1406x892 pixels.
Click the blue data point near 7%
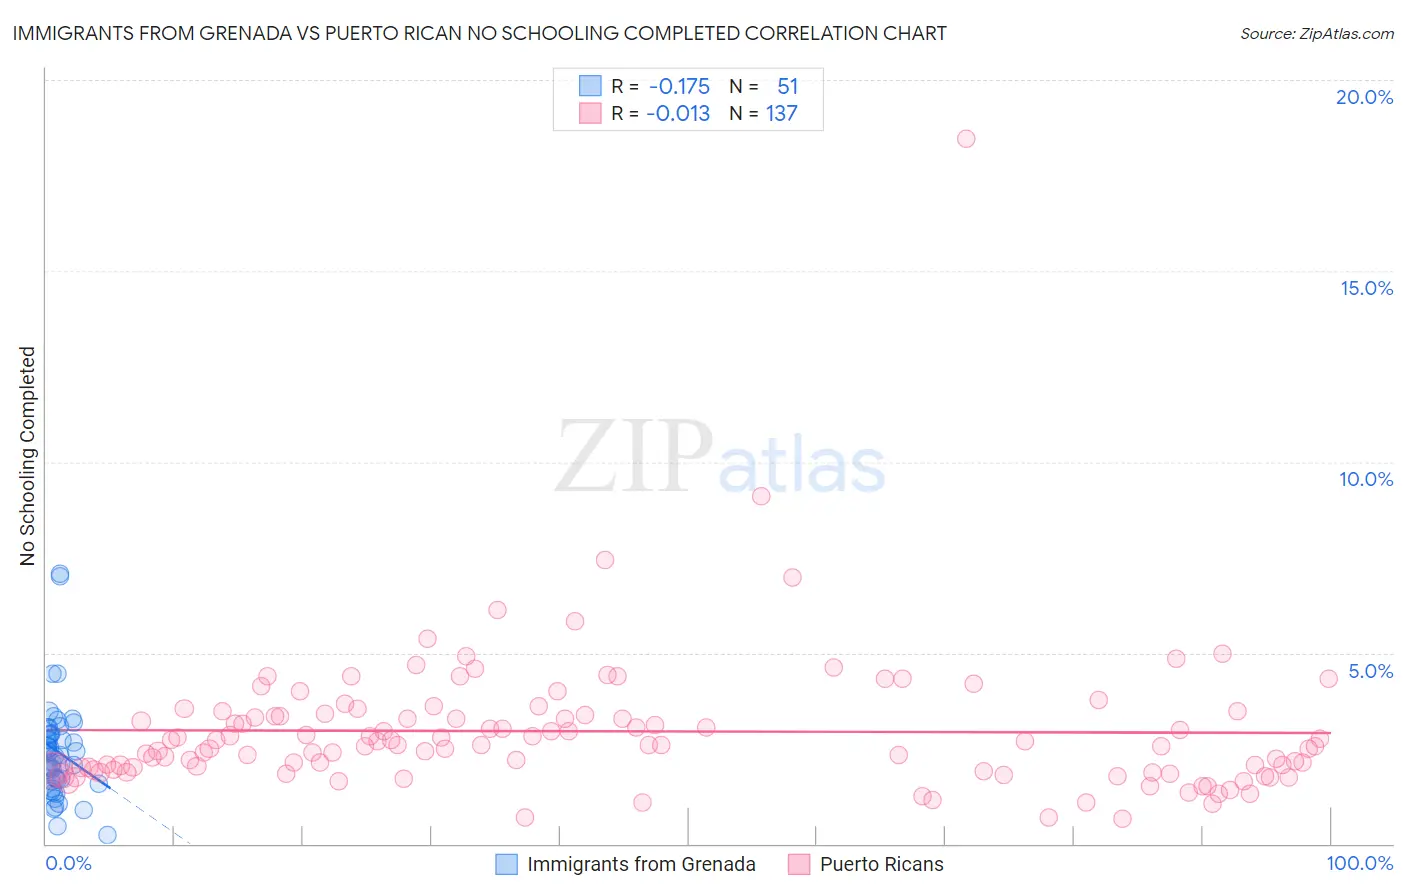tap(60, 575)
